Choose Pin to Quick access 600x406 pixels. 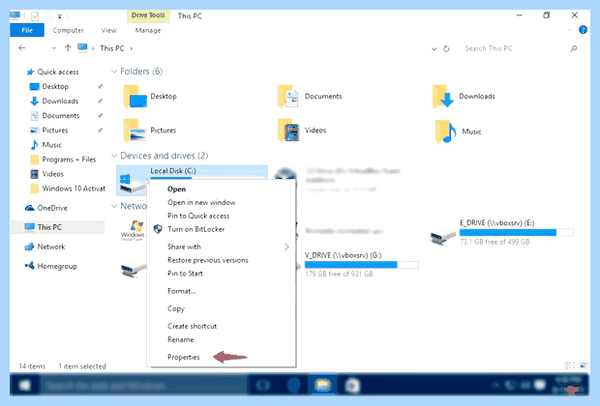pyautogui.click(x=198, y=216)
